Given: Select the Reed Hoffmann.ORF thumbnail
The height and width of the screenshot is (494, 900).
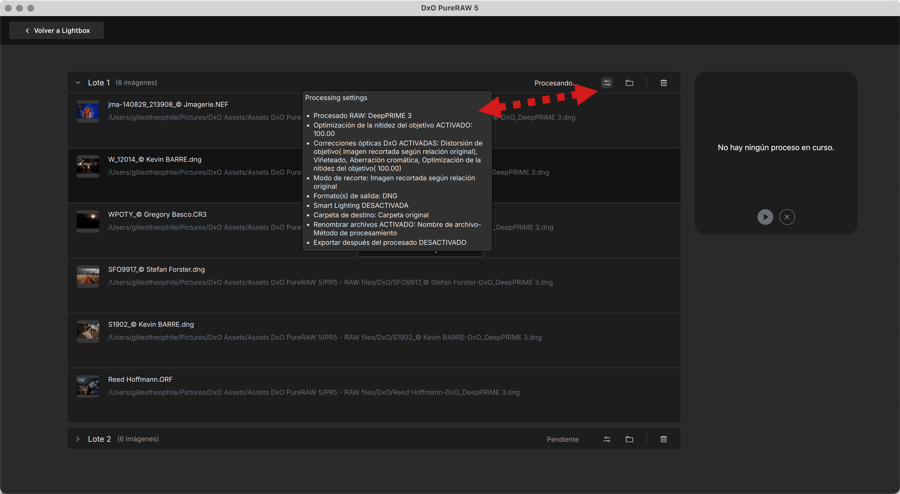Looking at the screenshot, I should point(88,386).
